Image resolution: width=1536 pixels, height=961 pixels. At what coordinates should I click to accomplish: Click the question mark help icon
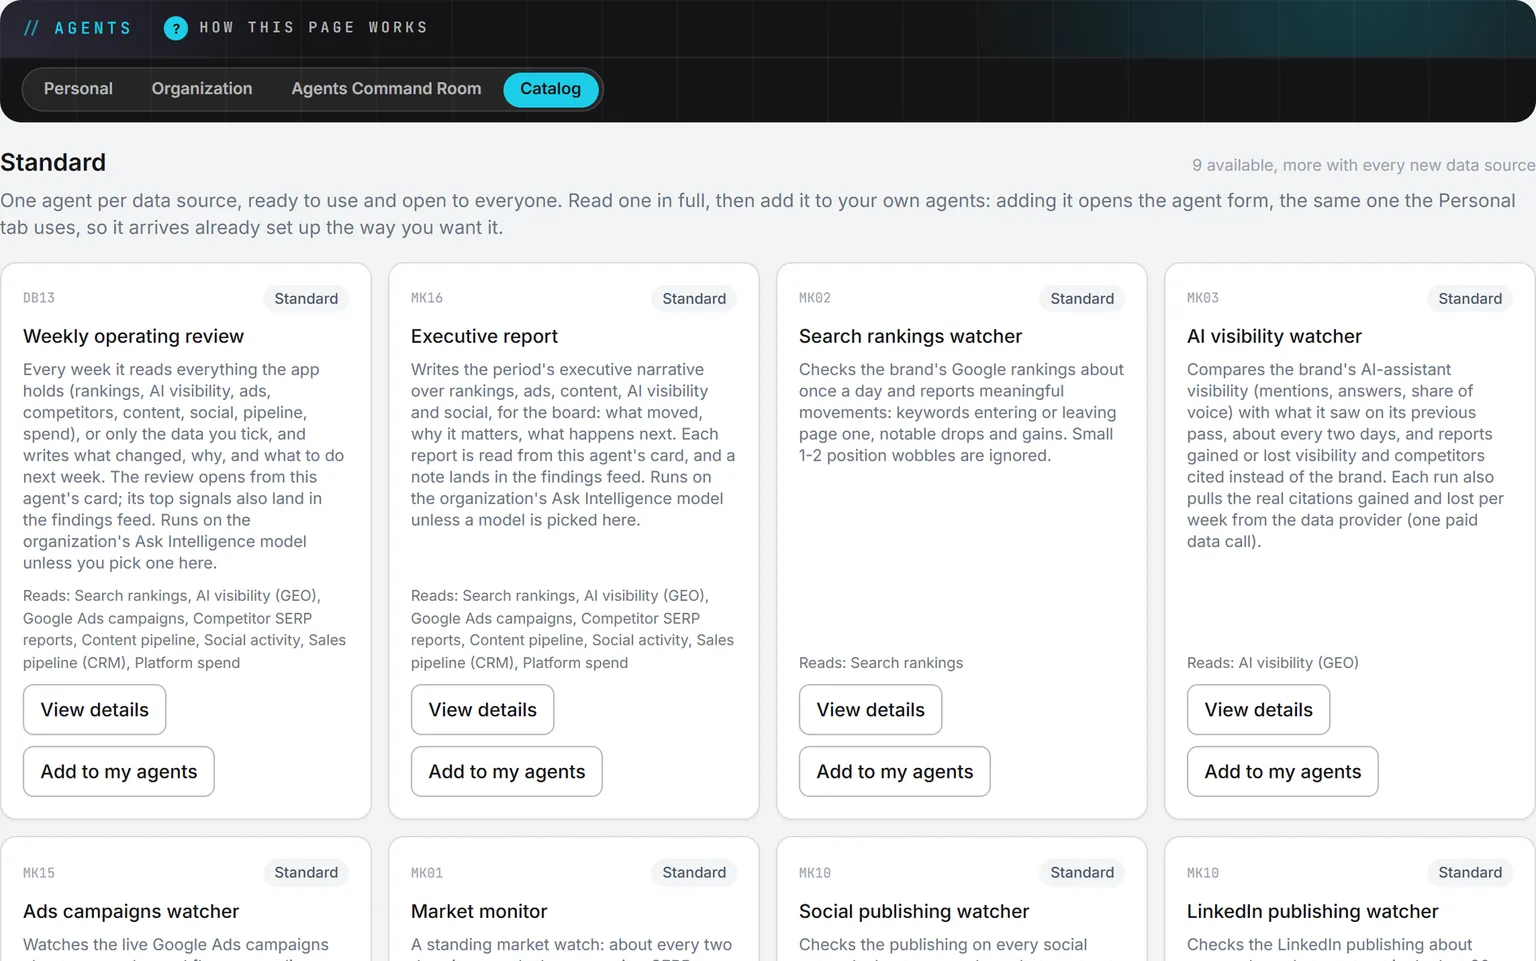click(175, 28)
